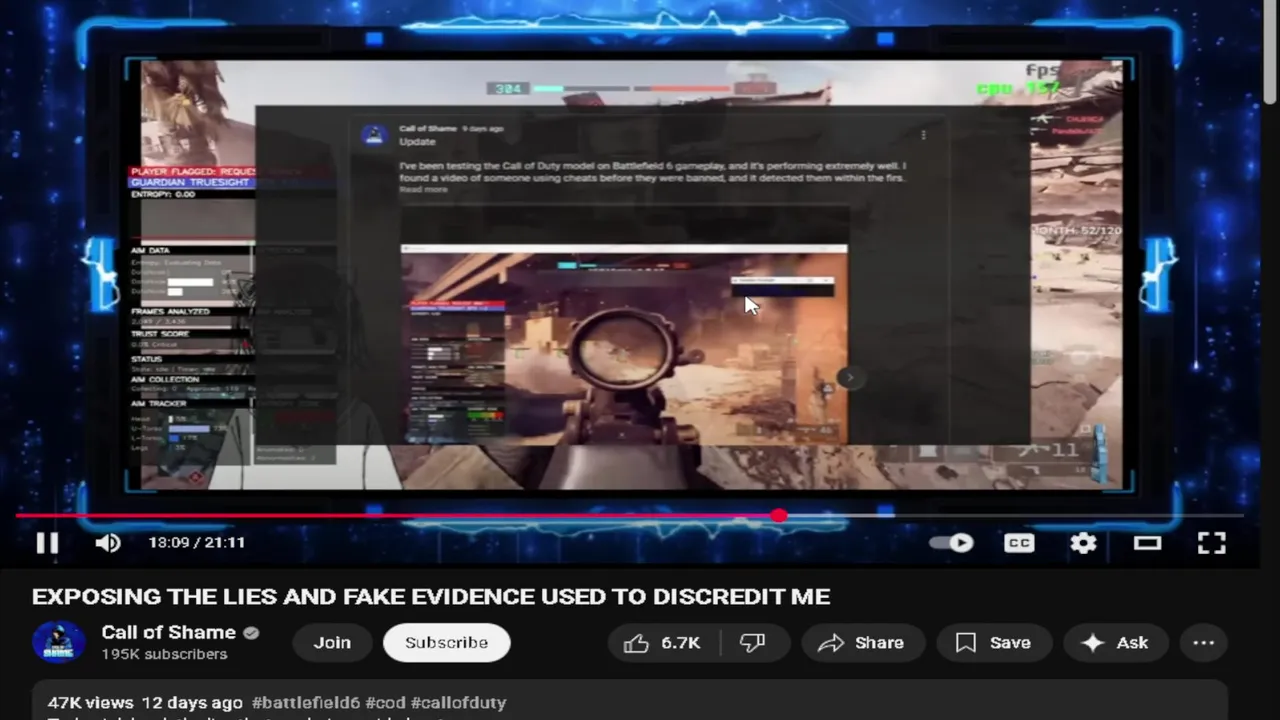Click the 47K views 12 days ago text

pyautogui.click(x=145, y=703)
